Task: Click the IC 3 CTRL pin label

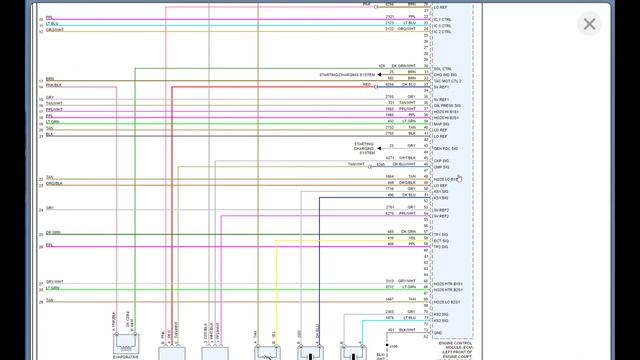Action: point(442,26)
